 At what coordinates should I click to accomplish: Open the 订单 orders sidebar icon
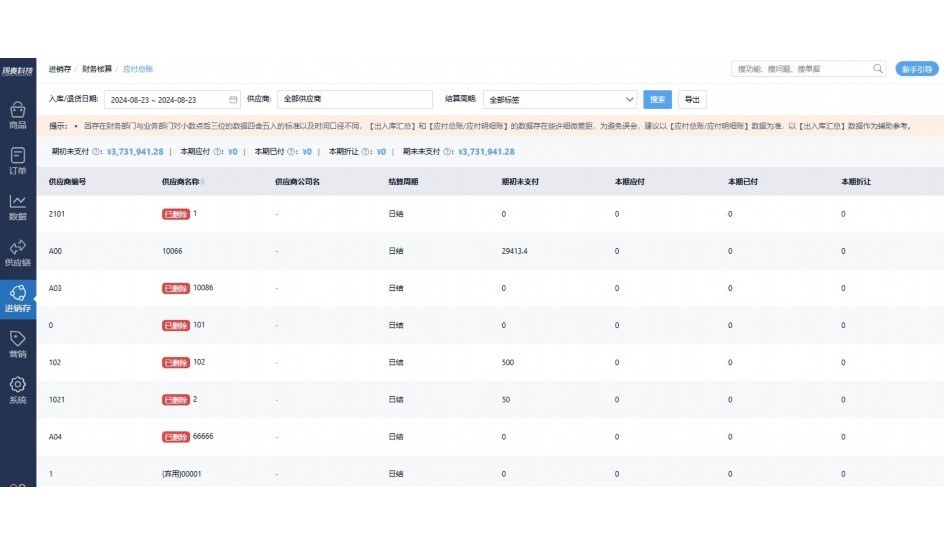(x=18, y=156)
